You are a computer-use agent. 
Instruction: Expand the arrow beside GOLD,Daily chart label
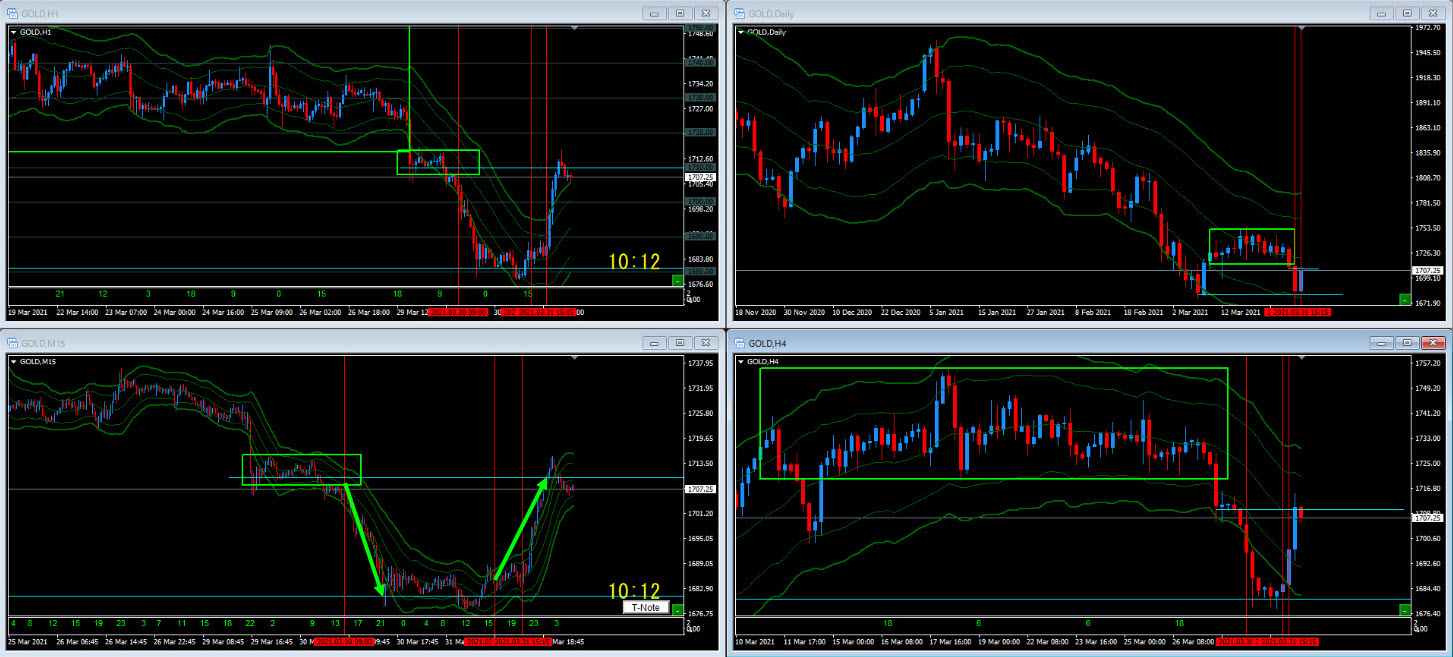(x=741, y=32)
